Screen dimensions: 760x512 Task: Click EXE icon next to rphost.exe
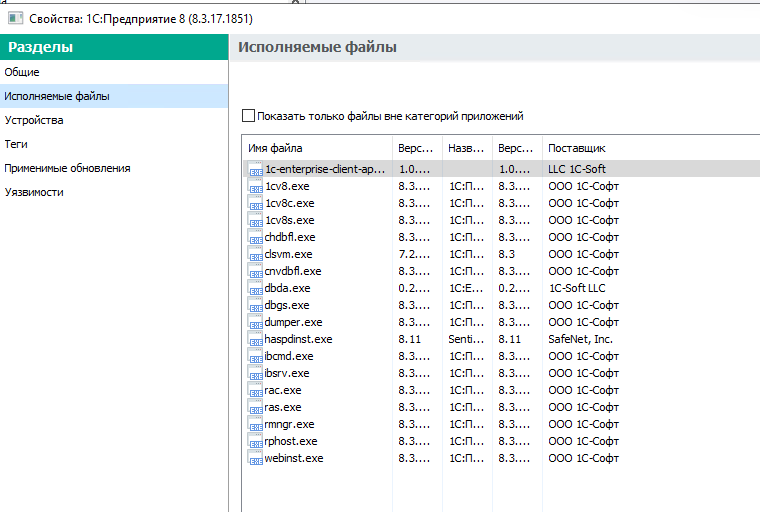tap(255, 441)
